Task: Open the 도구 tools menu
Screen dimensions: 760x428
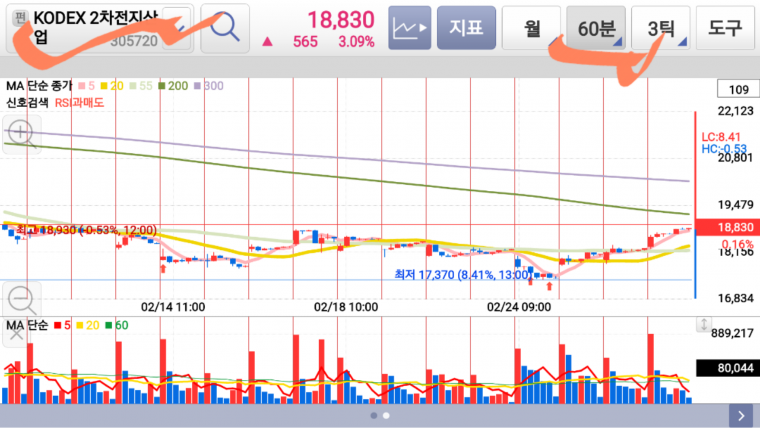Action: pos(726,28)
